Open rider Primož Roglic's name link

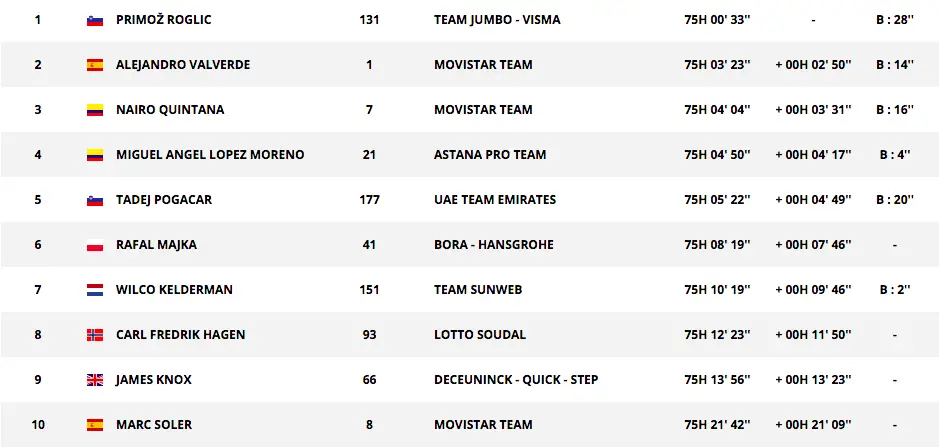coord(164,20)
